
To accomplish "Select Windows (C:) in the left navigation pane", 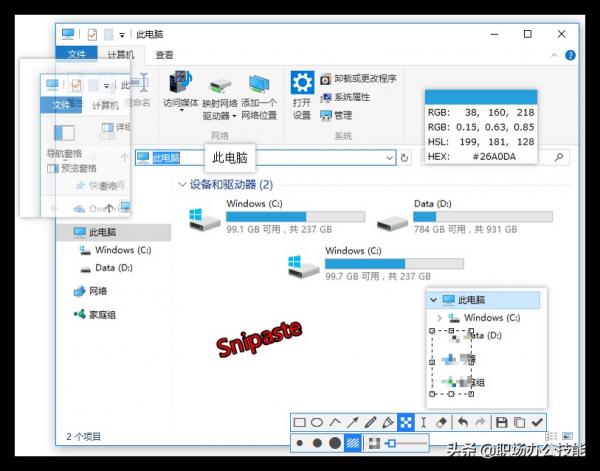I will pyautogui.click(x=116, y=250).
